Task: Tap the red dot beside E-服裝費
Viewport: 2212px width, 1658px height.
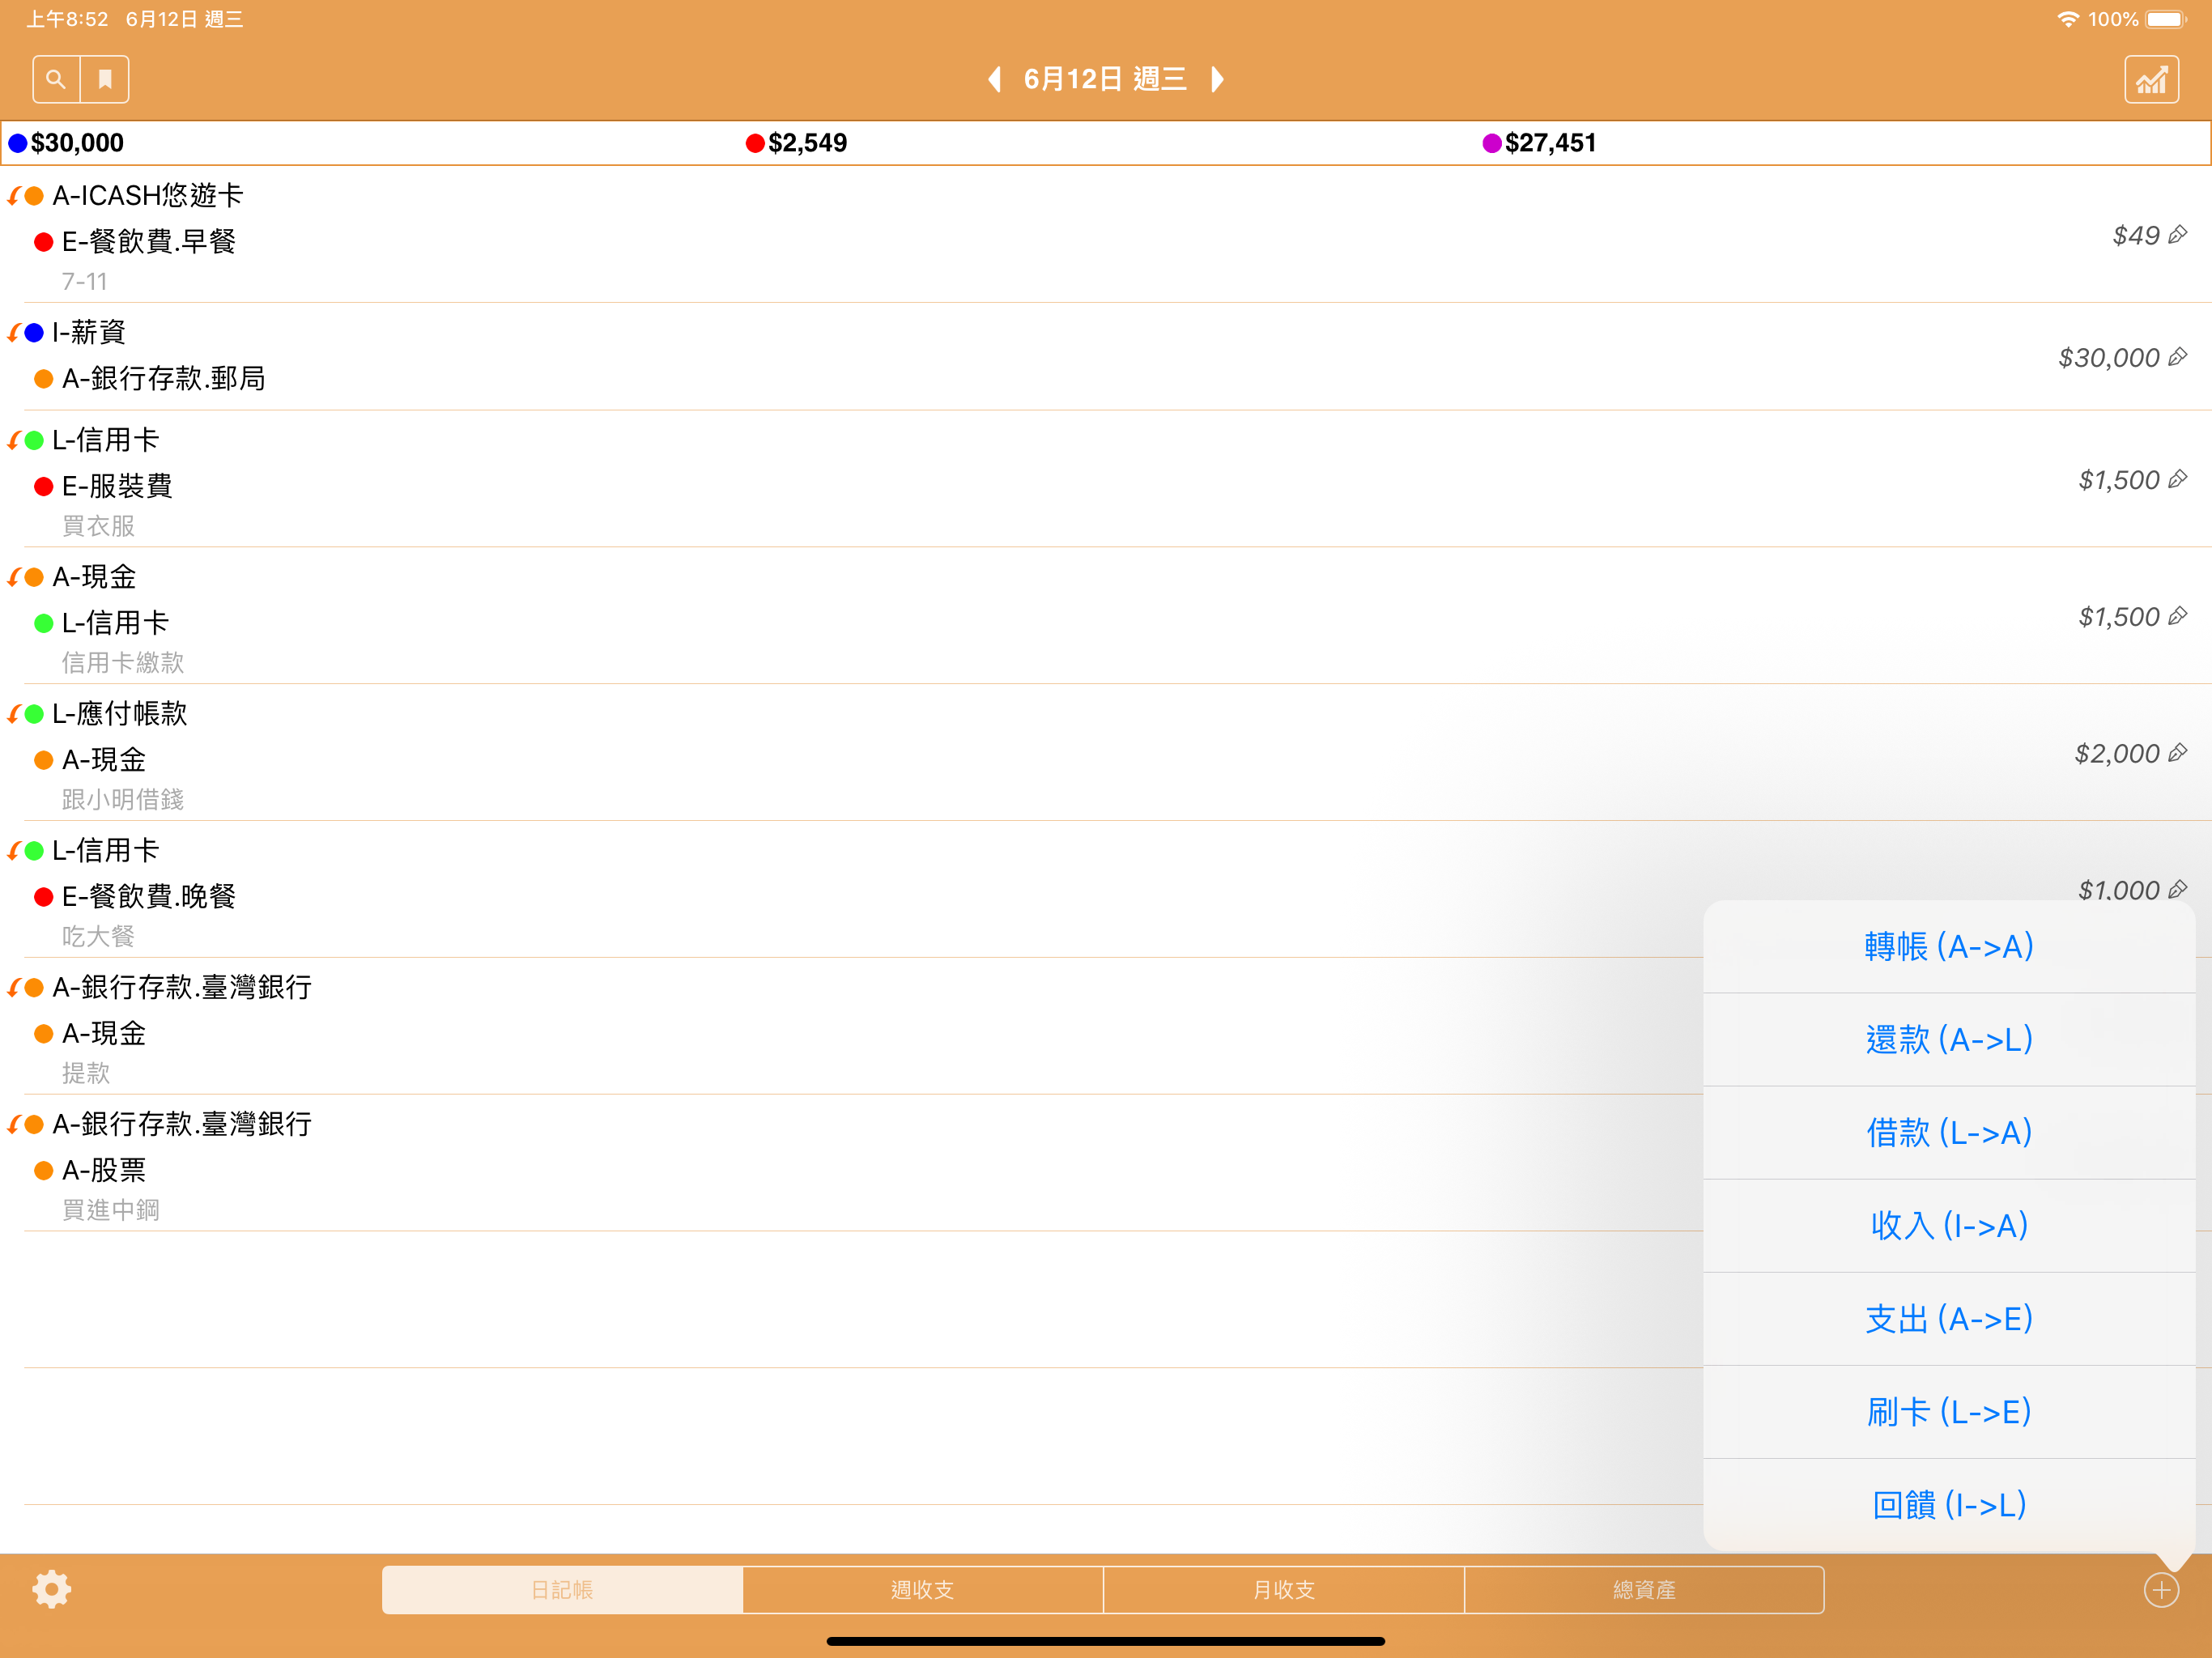Action: 43,487
